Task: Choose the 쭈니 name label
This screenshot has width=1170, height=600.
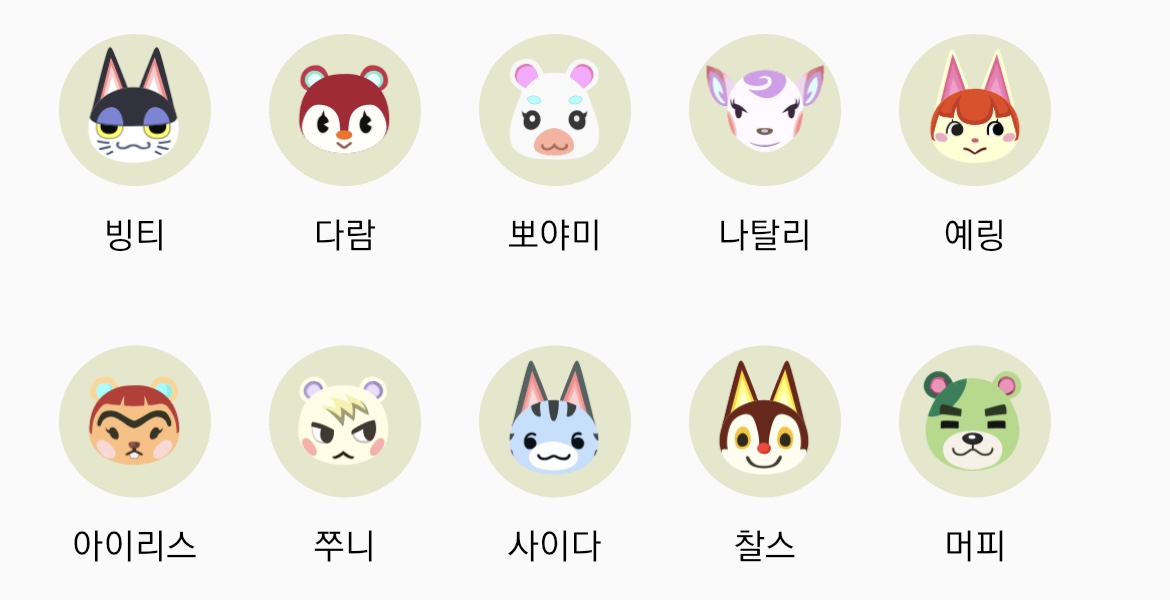Action: [345, 546]
